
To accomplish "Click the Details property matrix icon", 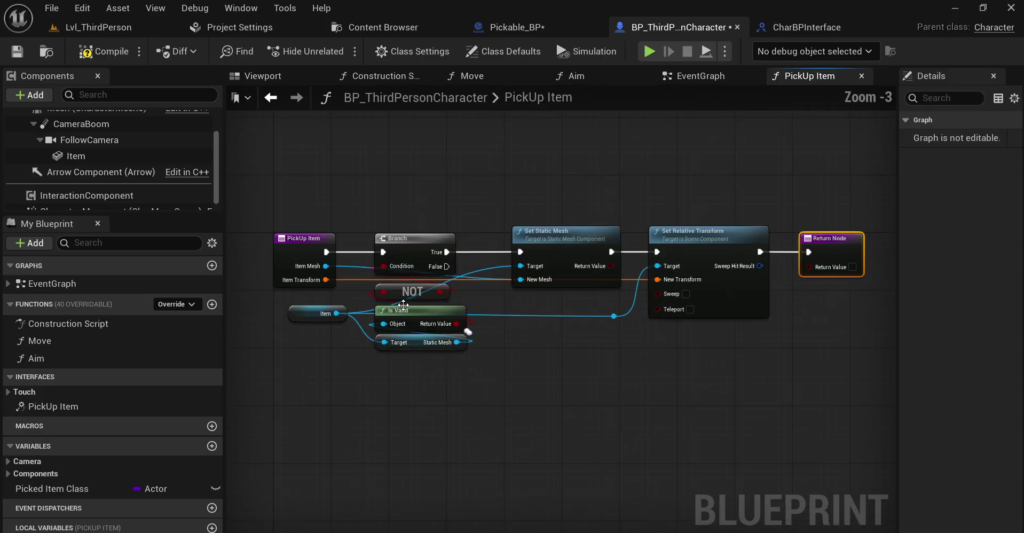I will [998, 98].
